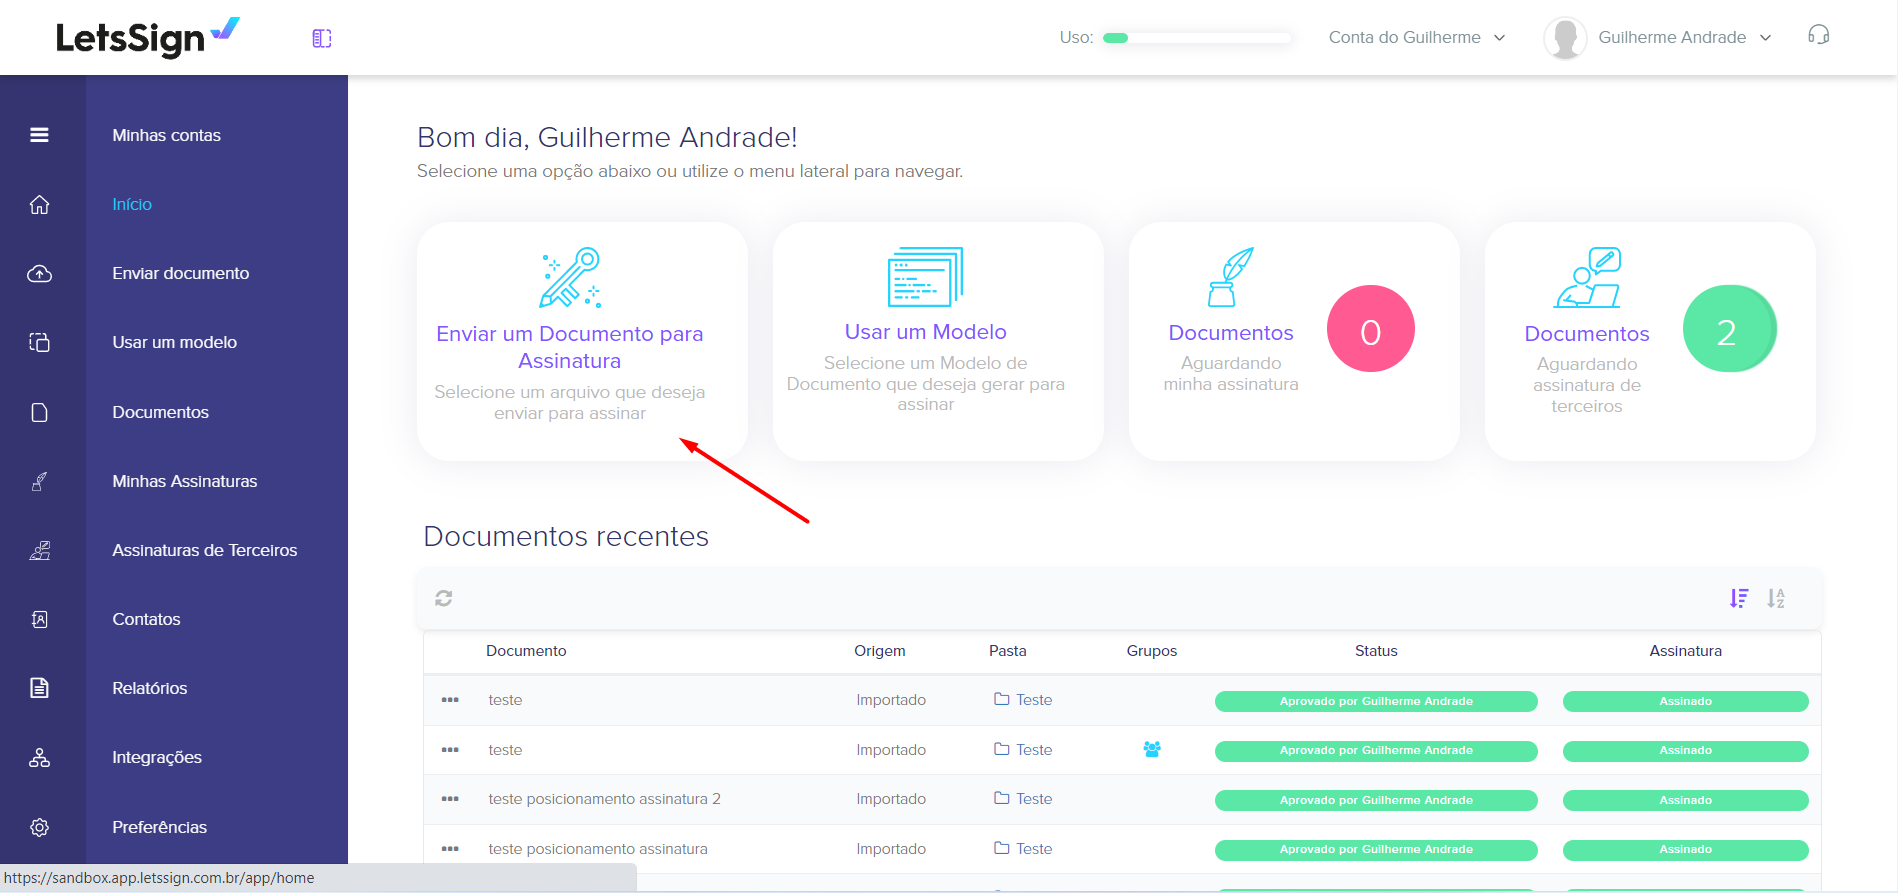Expand Conta do Guilherme account dropdown
This screenshot has width=1898, height=893.
pyautogui.click(x=1417, y=37)
